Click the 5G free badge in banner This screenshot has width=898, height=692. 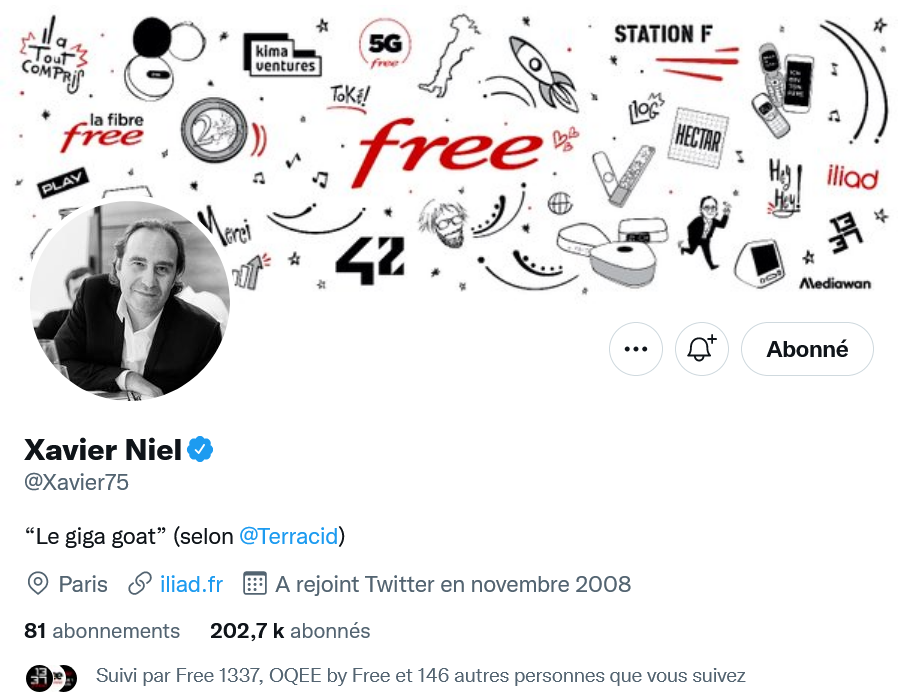tap(385, 46)
